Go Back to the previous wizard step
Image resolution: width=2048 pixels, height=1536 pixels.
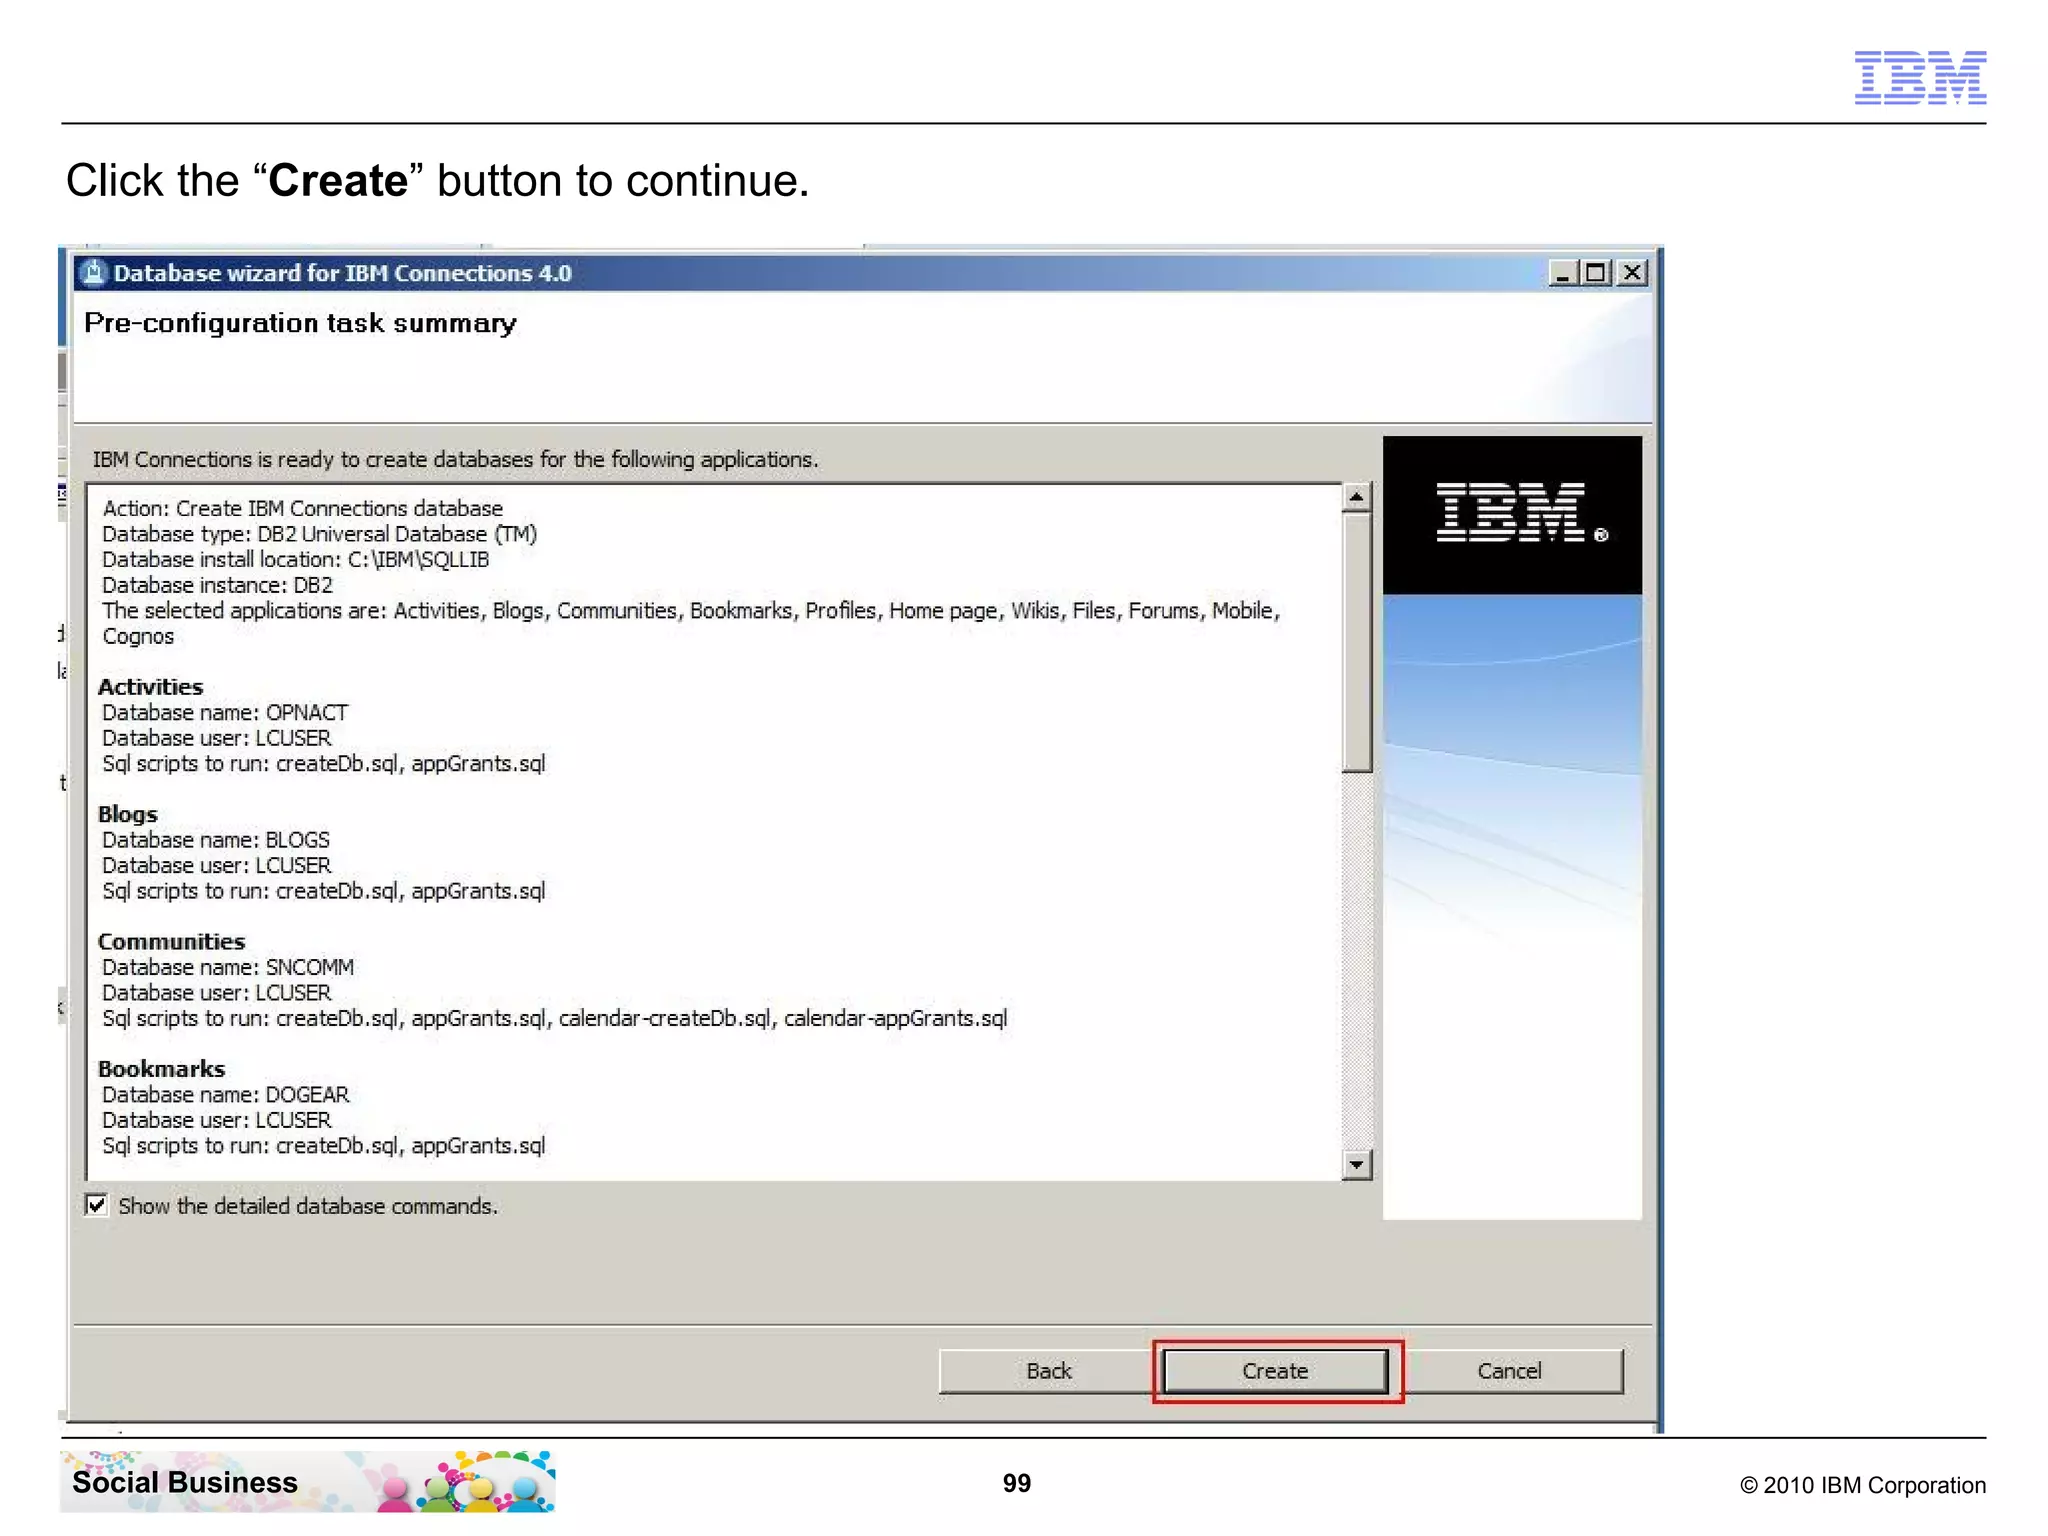1048,1370
